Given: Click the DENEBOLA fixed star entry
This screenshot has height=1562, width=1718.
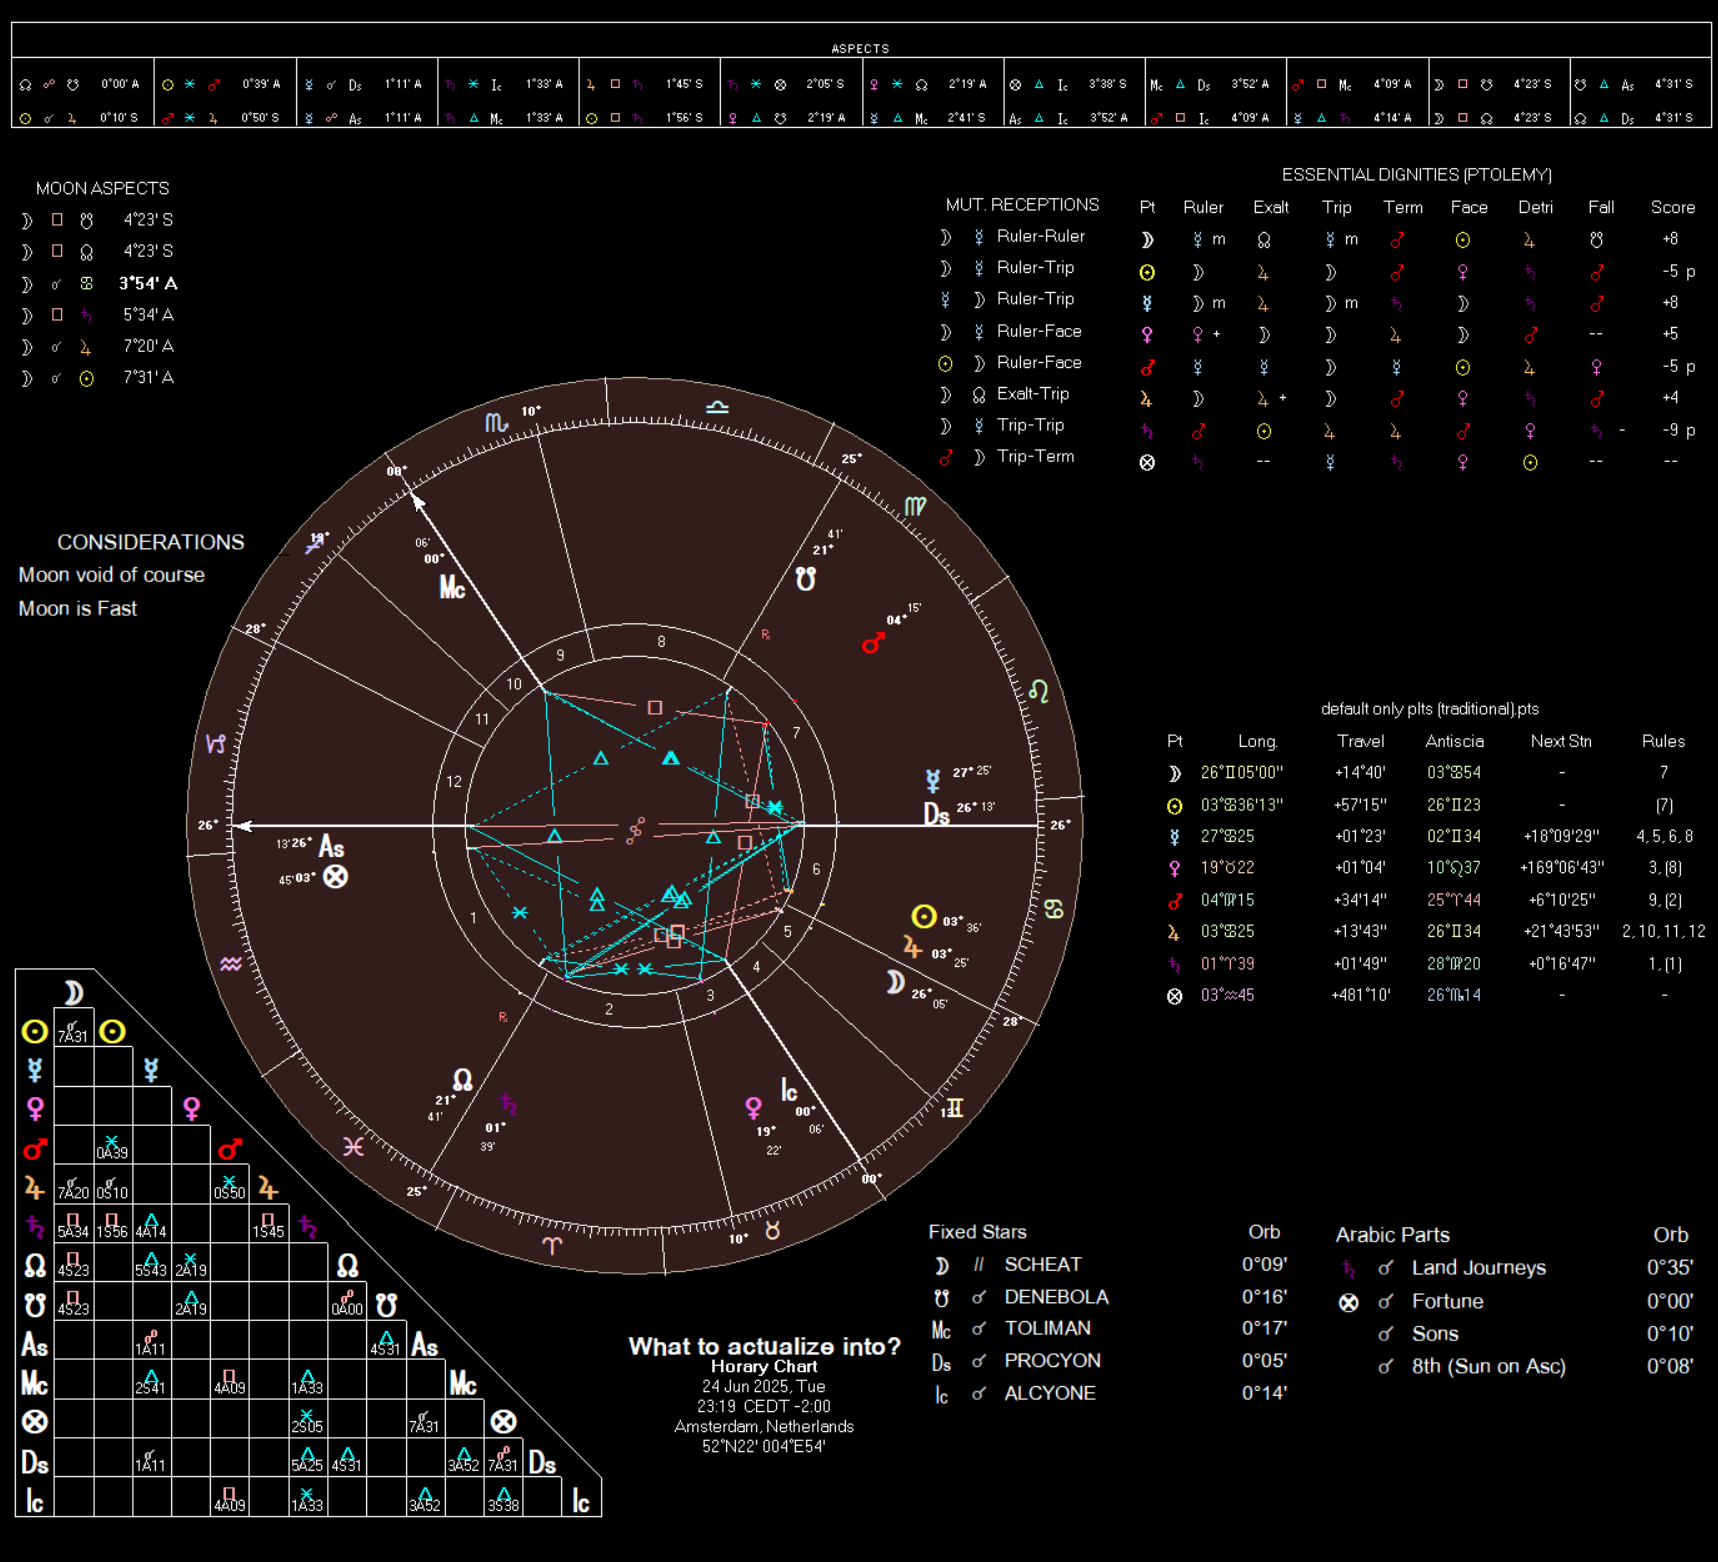Looking at the screenshot, I should tap(1056, 1297).
